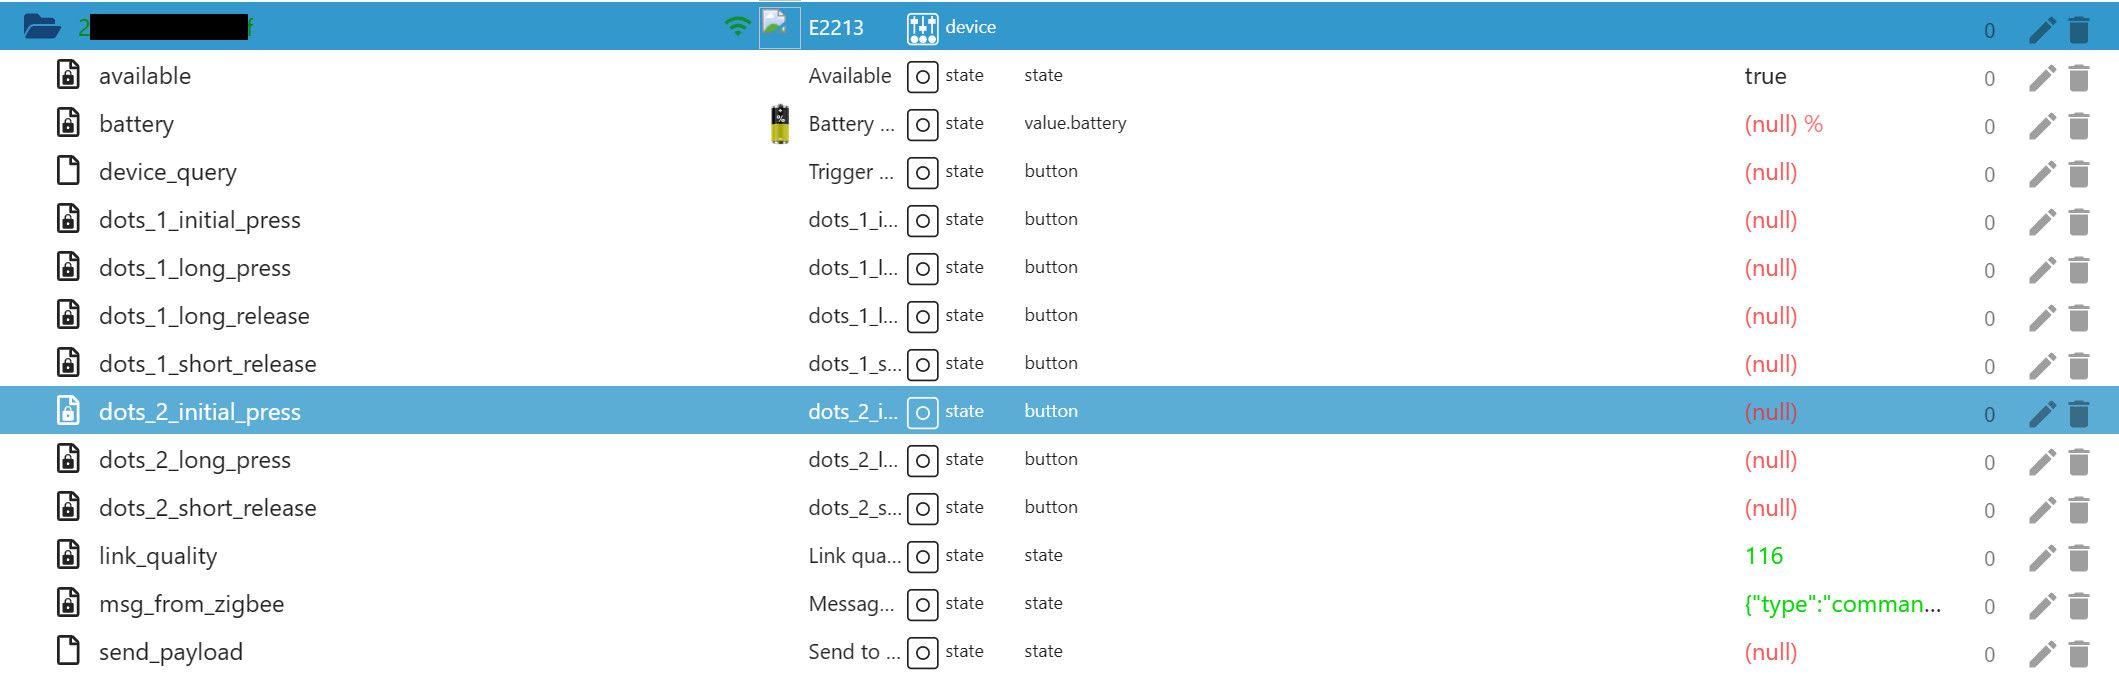This screenshot has height=677, width=2119.
Task: Open pencil editor for link_quality
Action: point(2042,558)
